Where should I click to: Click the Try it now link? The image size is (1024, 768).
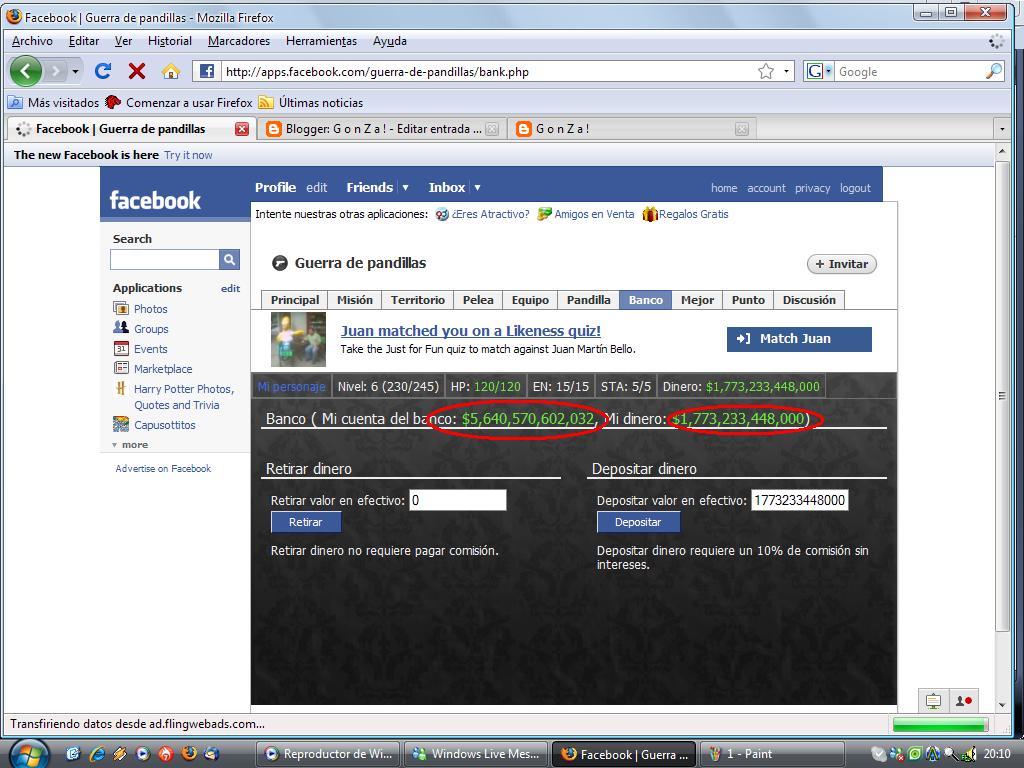[188, 155]
